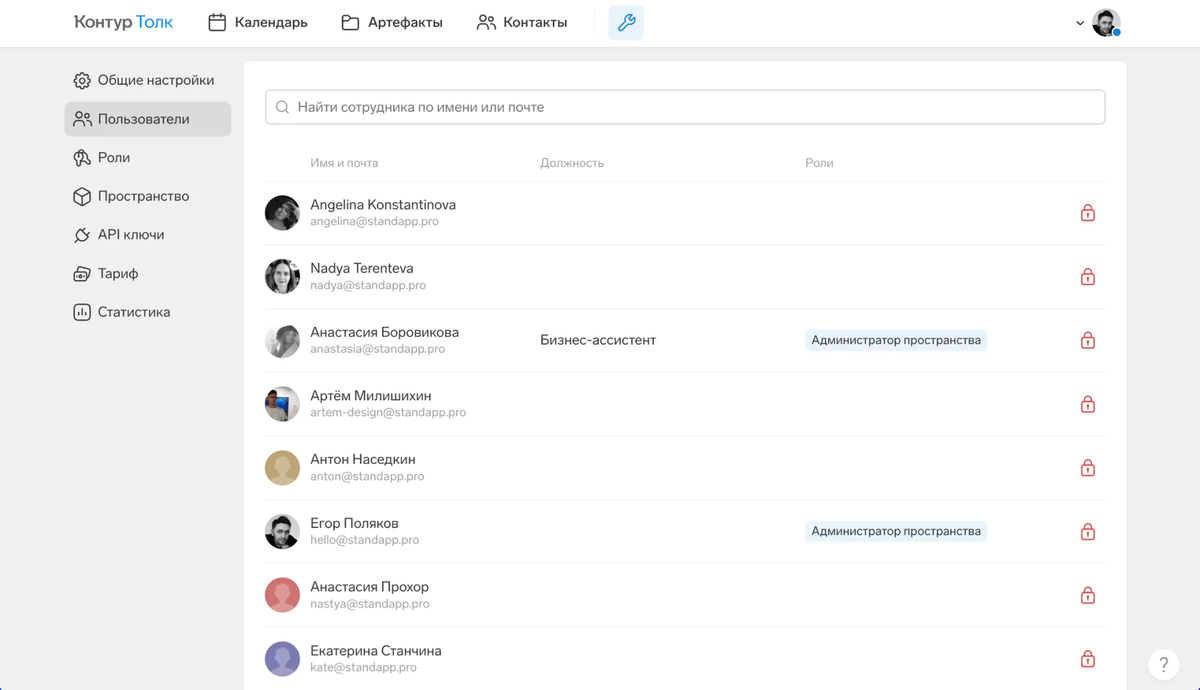This screenshot has height=690, width=1200.
Task: Click the lock icon for Анастасия Прохор
Action: click(1088, 595)
